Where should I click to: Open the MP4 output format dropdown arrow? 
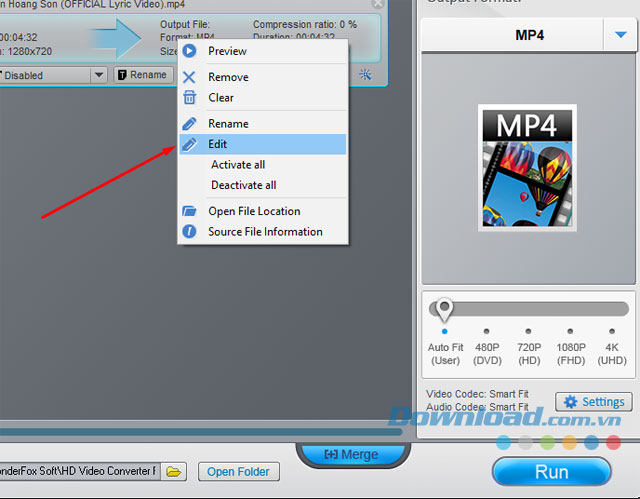pos(620,35)
